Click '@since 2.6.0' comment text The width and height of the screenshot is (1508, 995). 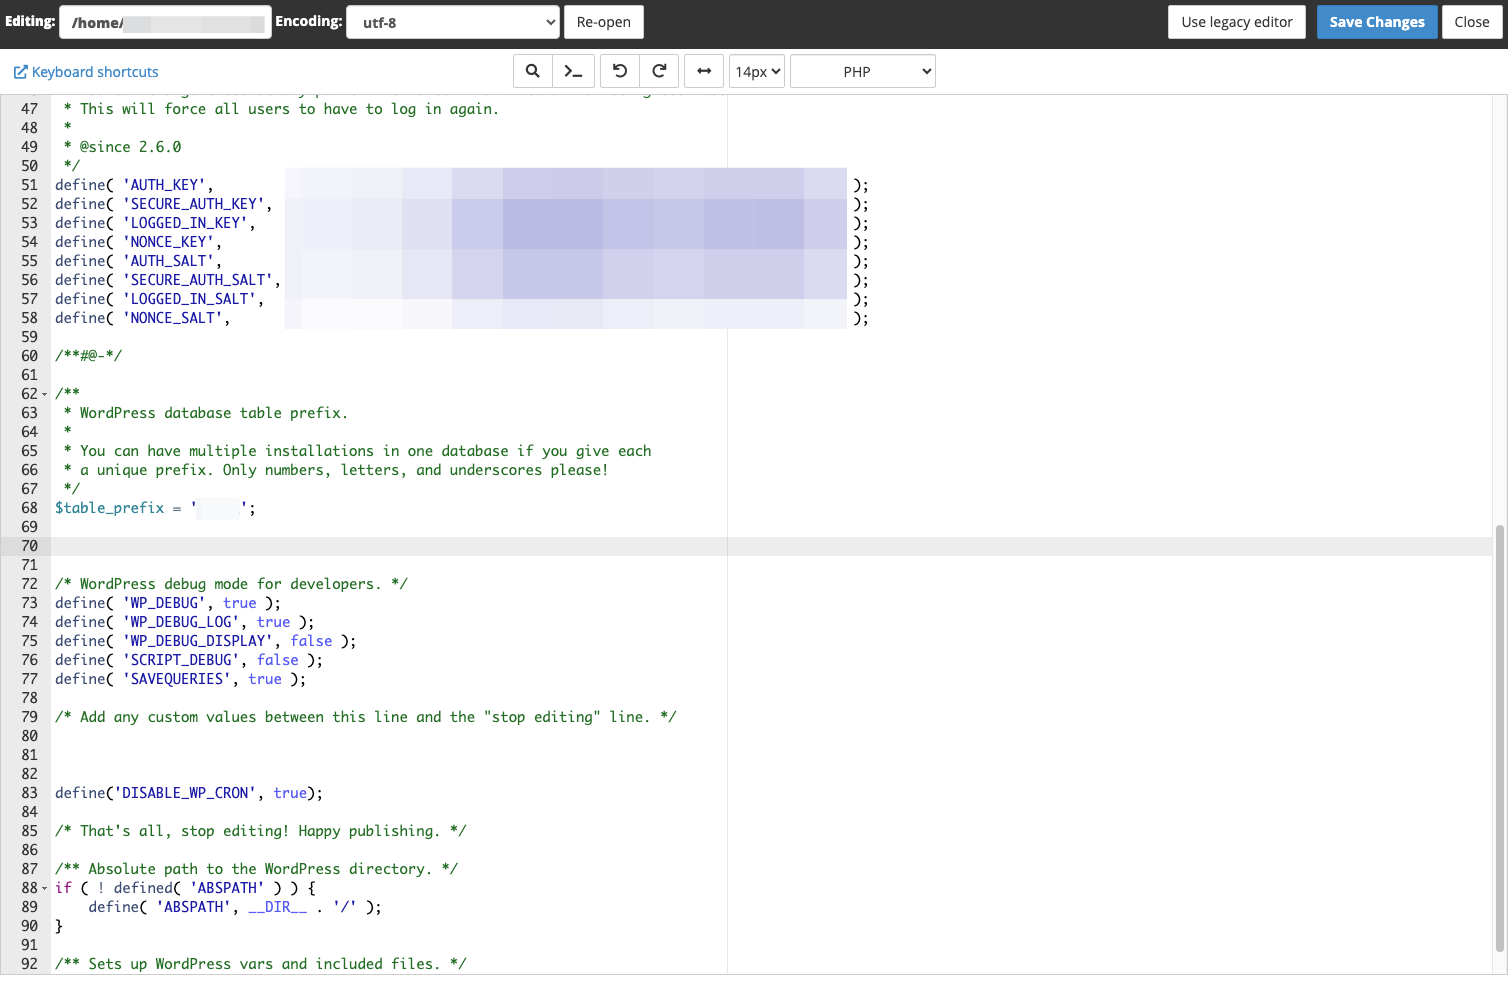(x=130, y=147)
